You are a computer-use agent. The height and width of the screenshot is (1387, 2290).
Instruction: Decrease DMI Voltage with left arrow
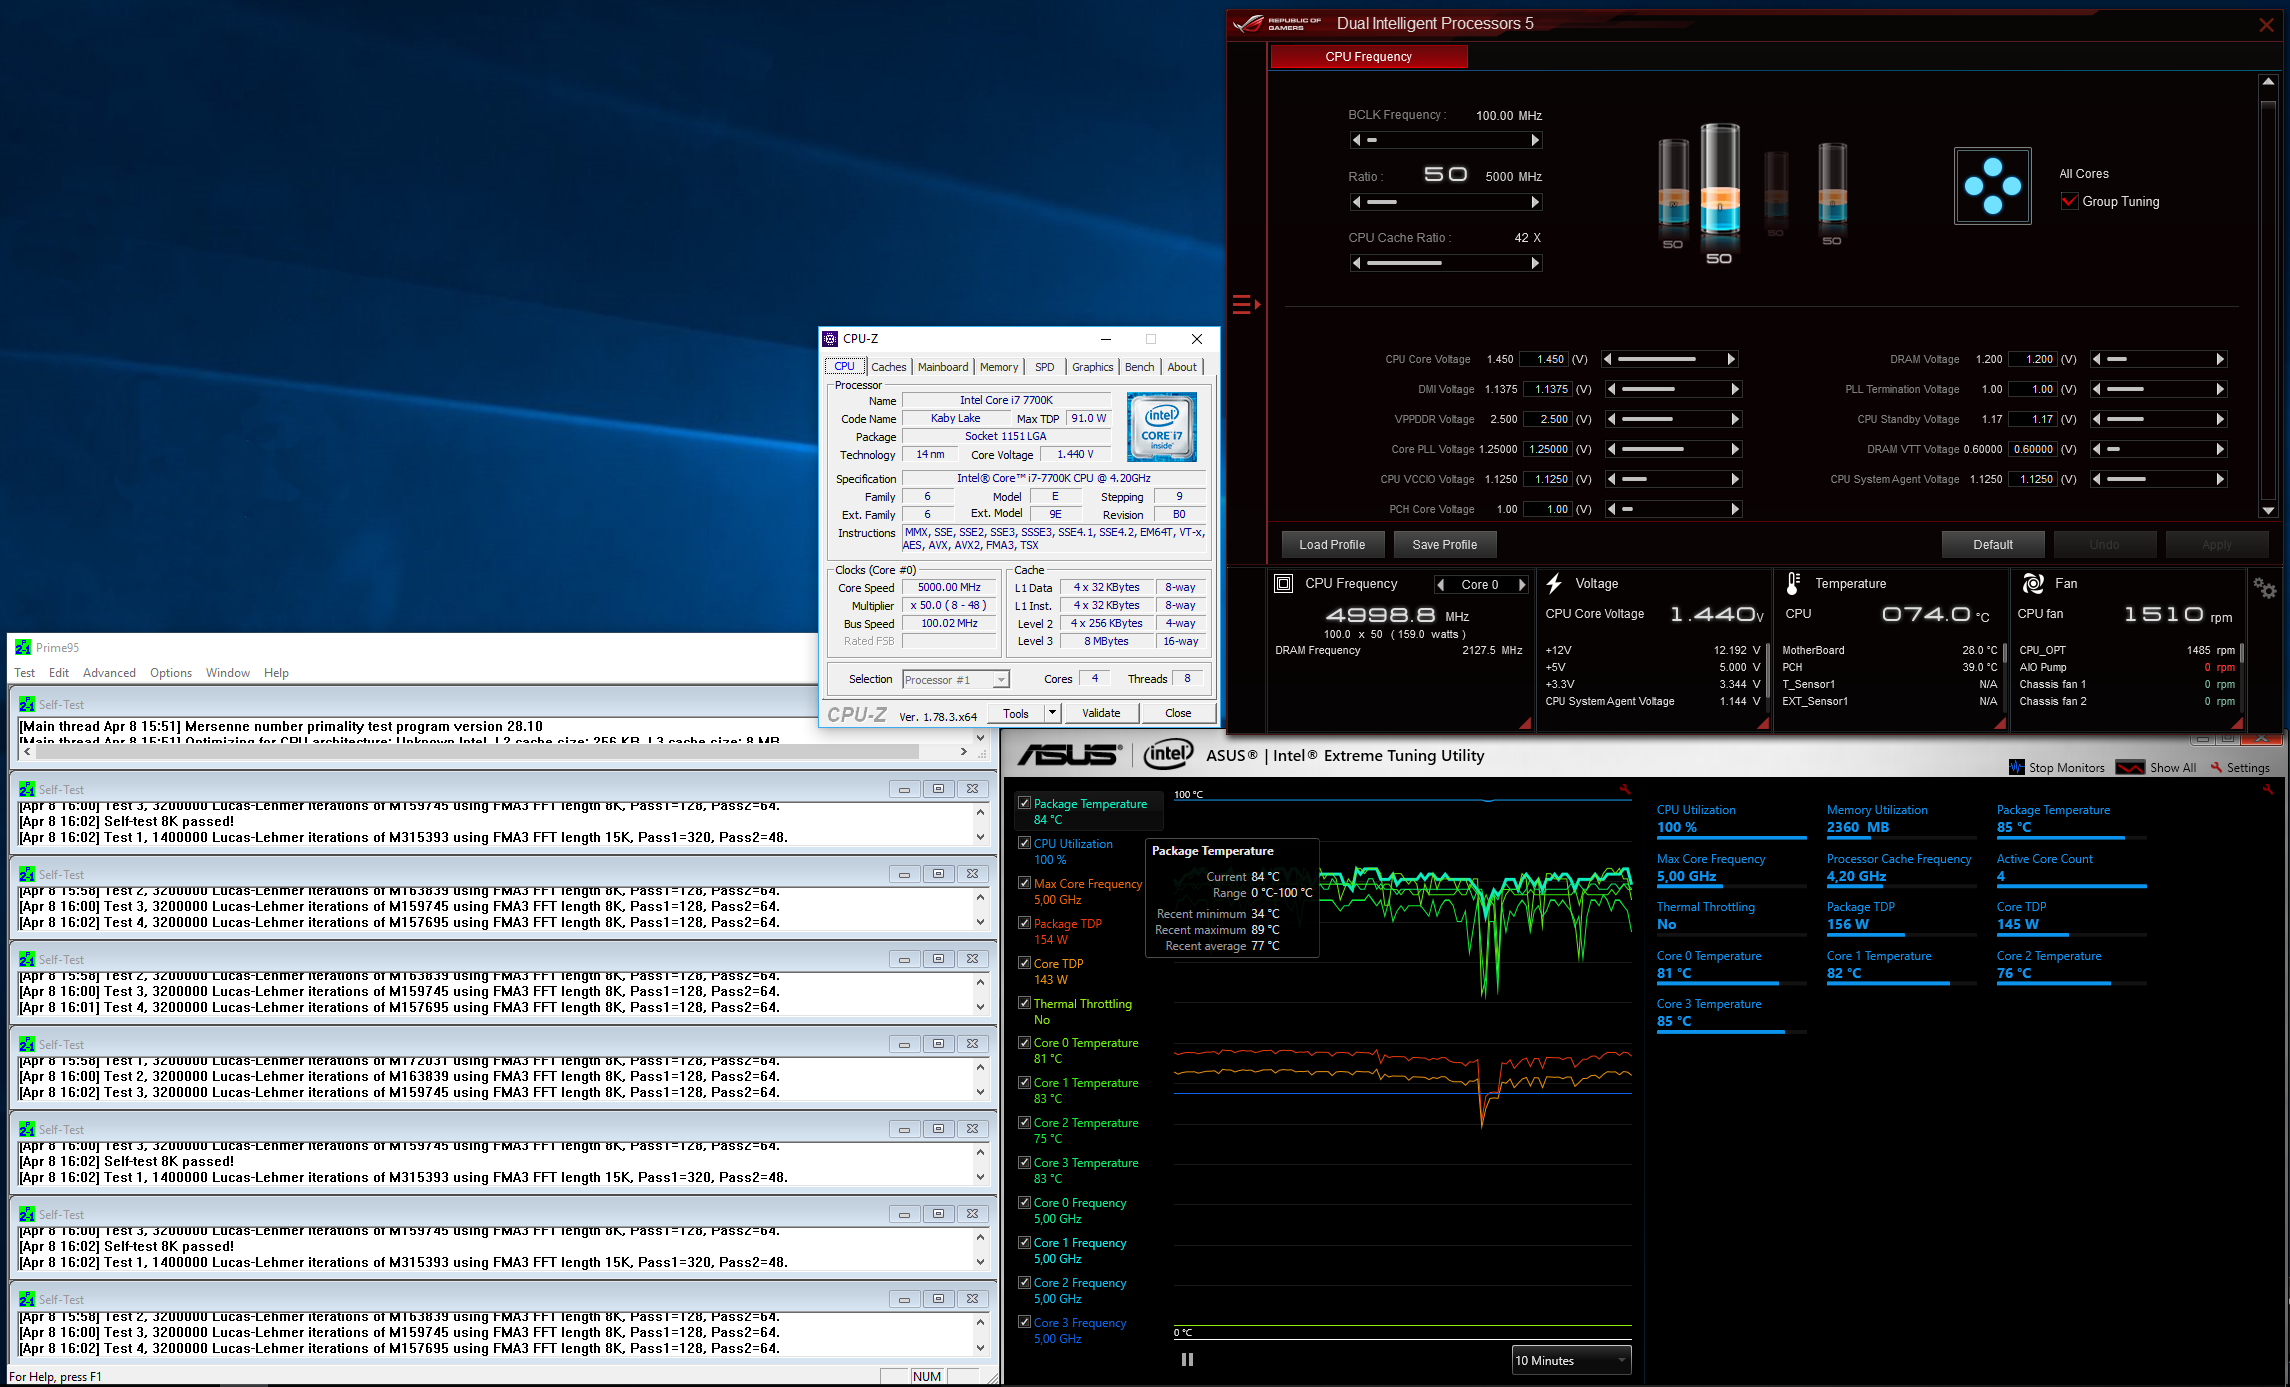[1611, 389]
